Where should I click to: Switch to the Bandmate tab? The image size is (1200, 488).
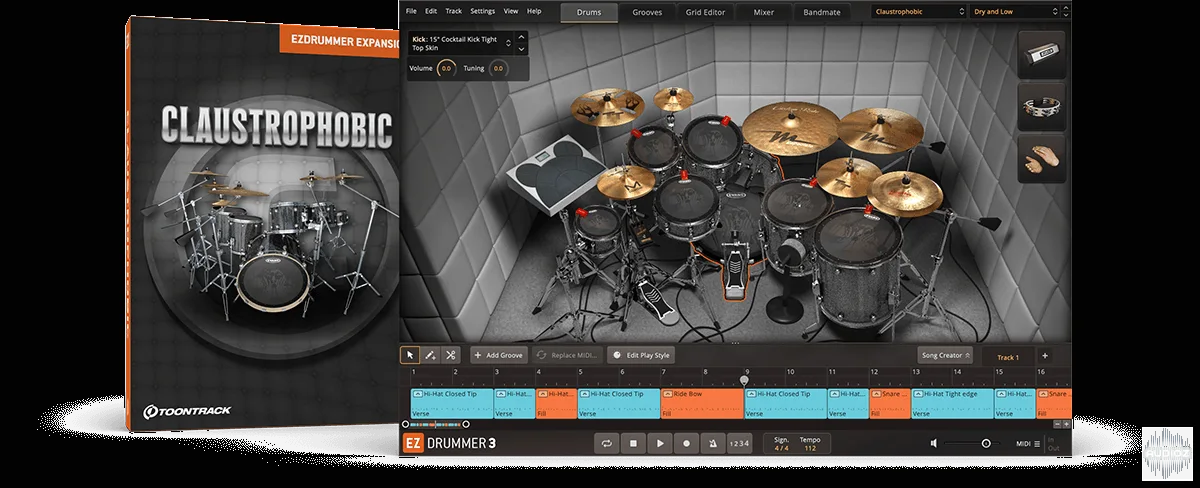tap(822, 13)
